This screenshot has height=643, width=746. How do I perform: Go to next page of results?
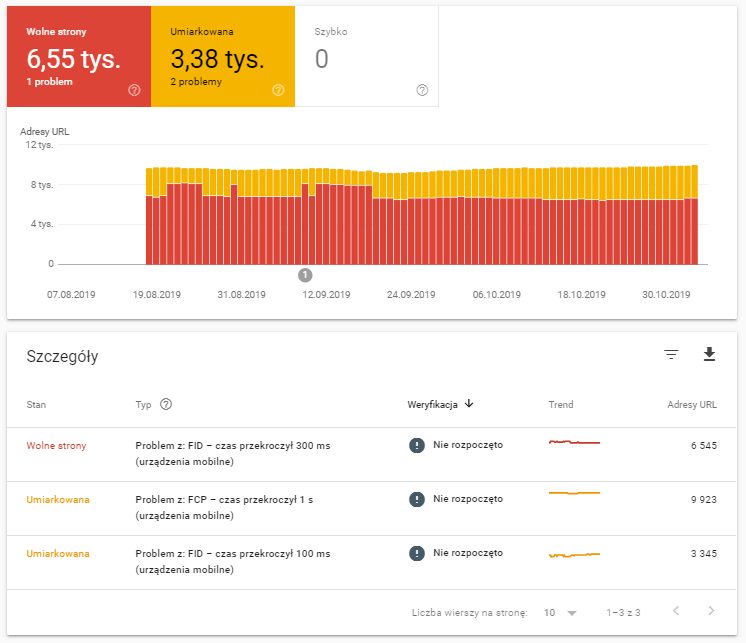tap(711, 611)
